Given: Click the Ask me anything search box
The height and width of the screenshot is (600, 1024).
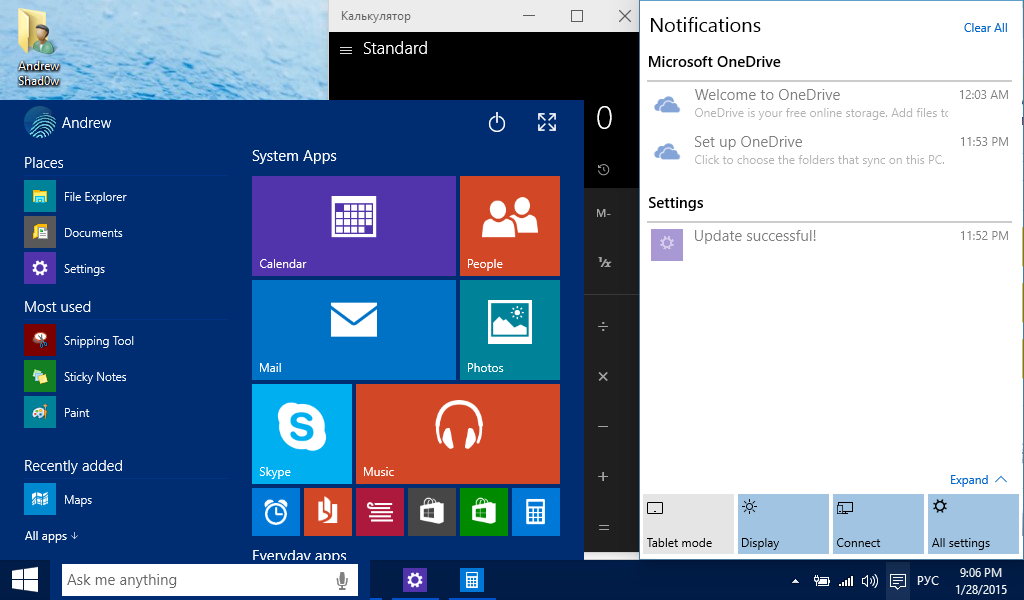Looking at the screenshot, I should click(210, 580).
